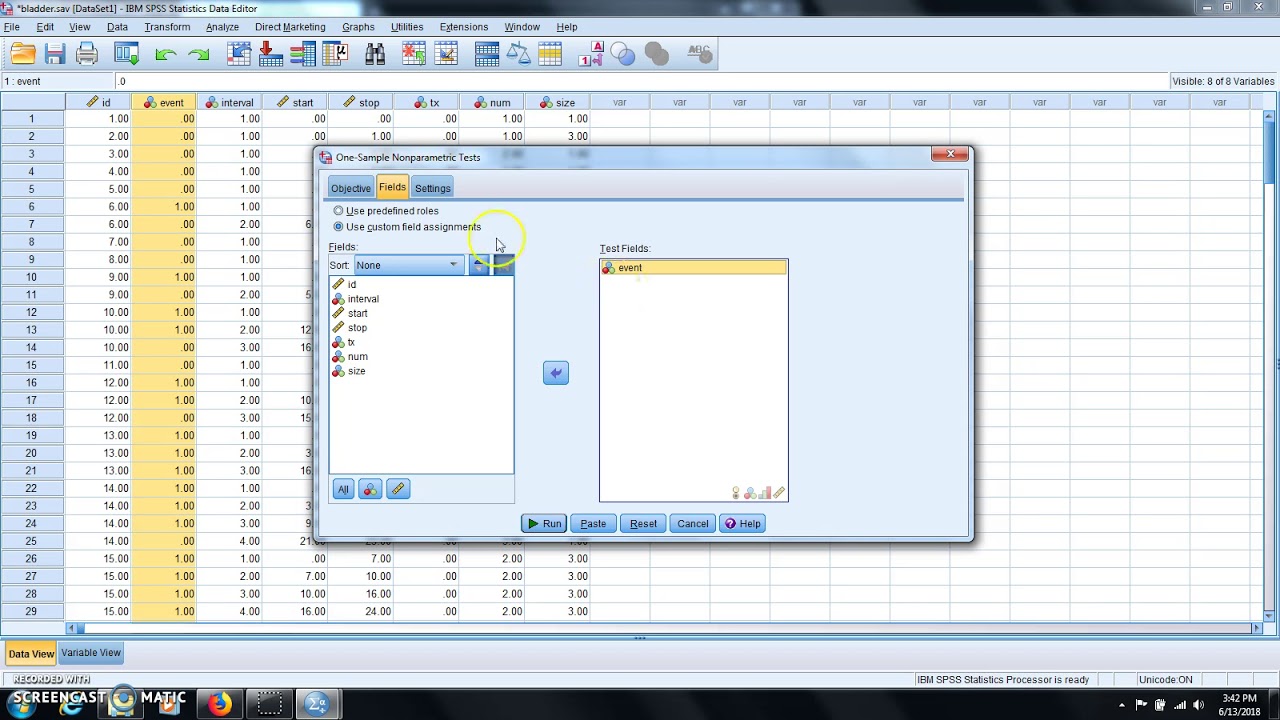
Task: Select the tx field in Fields list
Action: coord(421,342)
